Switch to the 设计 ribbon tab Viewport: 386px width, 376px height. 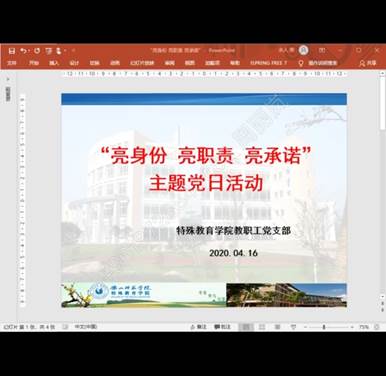74,63
